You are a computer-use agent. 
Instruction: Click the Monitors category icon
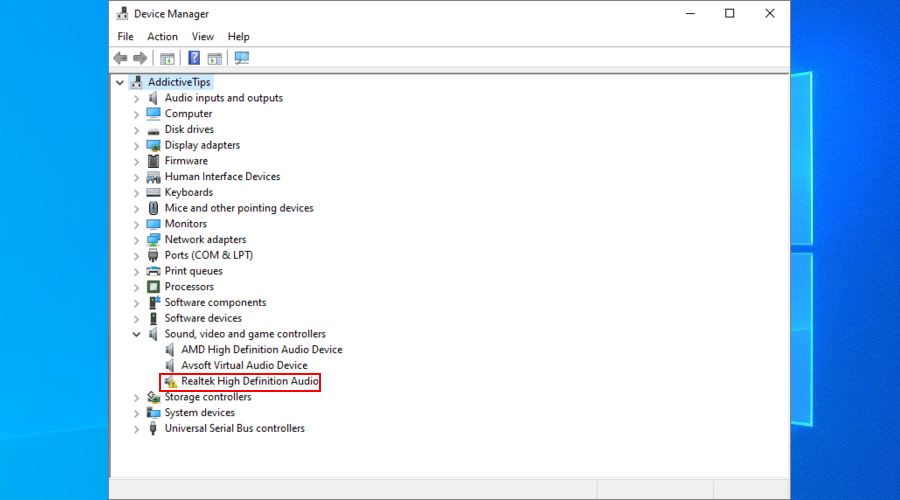tap(153, 224)
